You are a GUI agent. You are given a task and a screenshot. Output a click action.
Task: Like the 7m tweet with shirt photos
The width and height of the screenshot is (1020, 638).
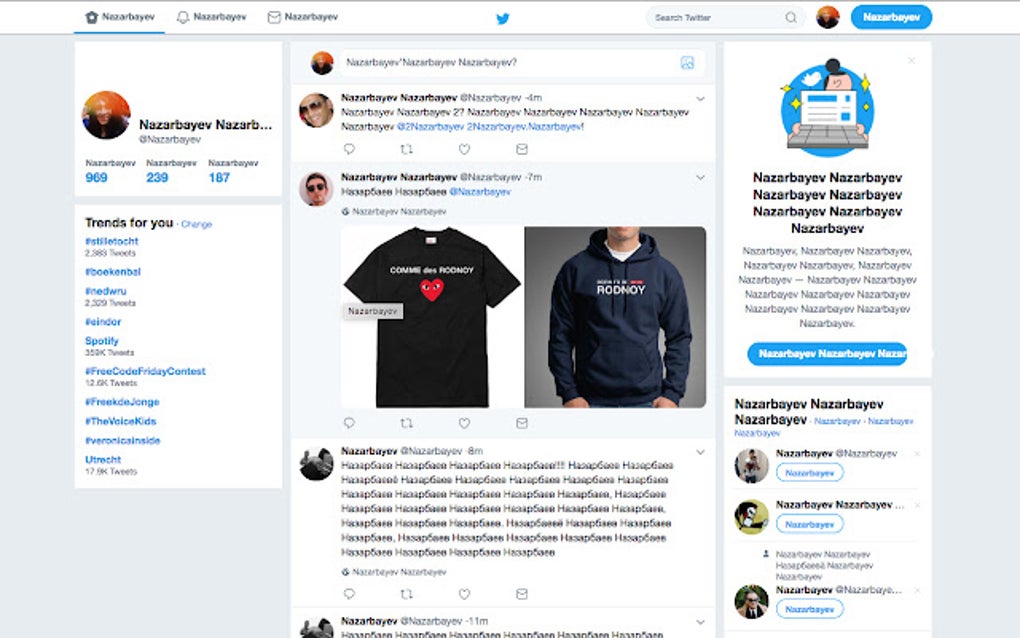pos(464,423)
